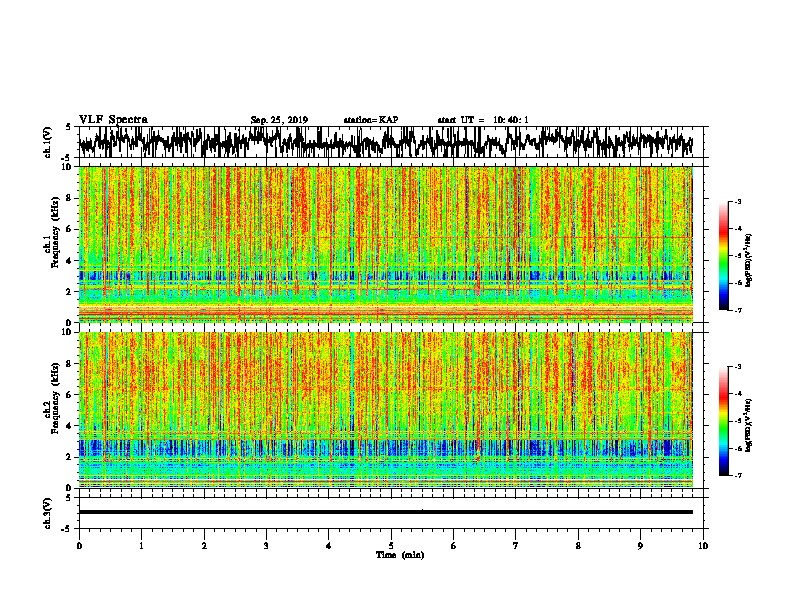Click the log(PSD) label beside ch.2 color scale
792x612 pixels.
coord(749,425)
